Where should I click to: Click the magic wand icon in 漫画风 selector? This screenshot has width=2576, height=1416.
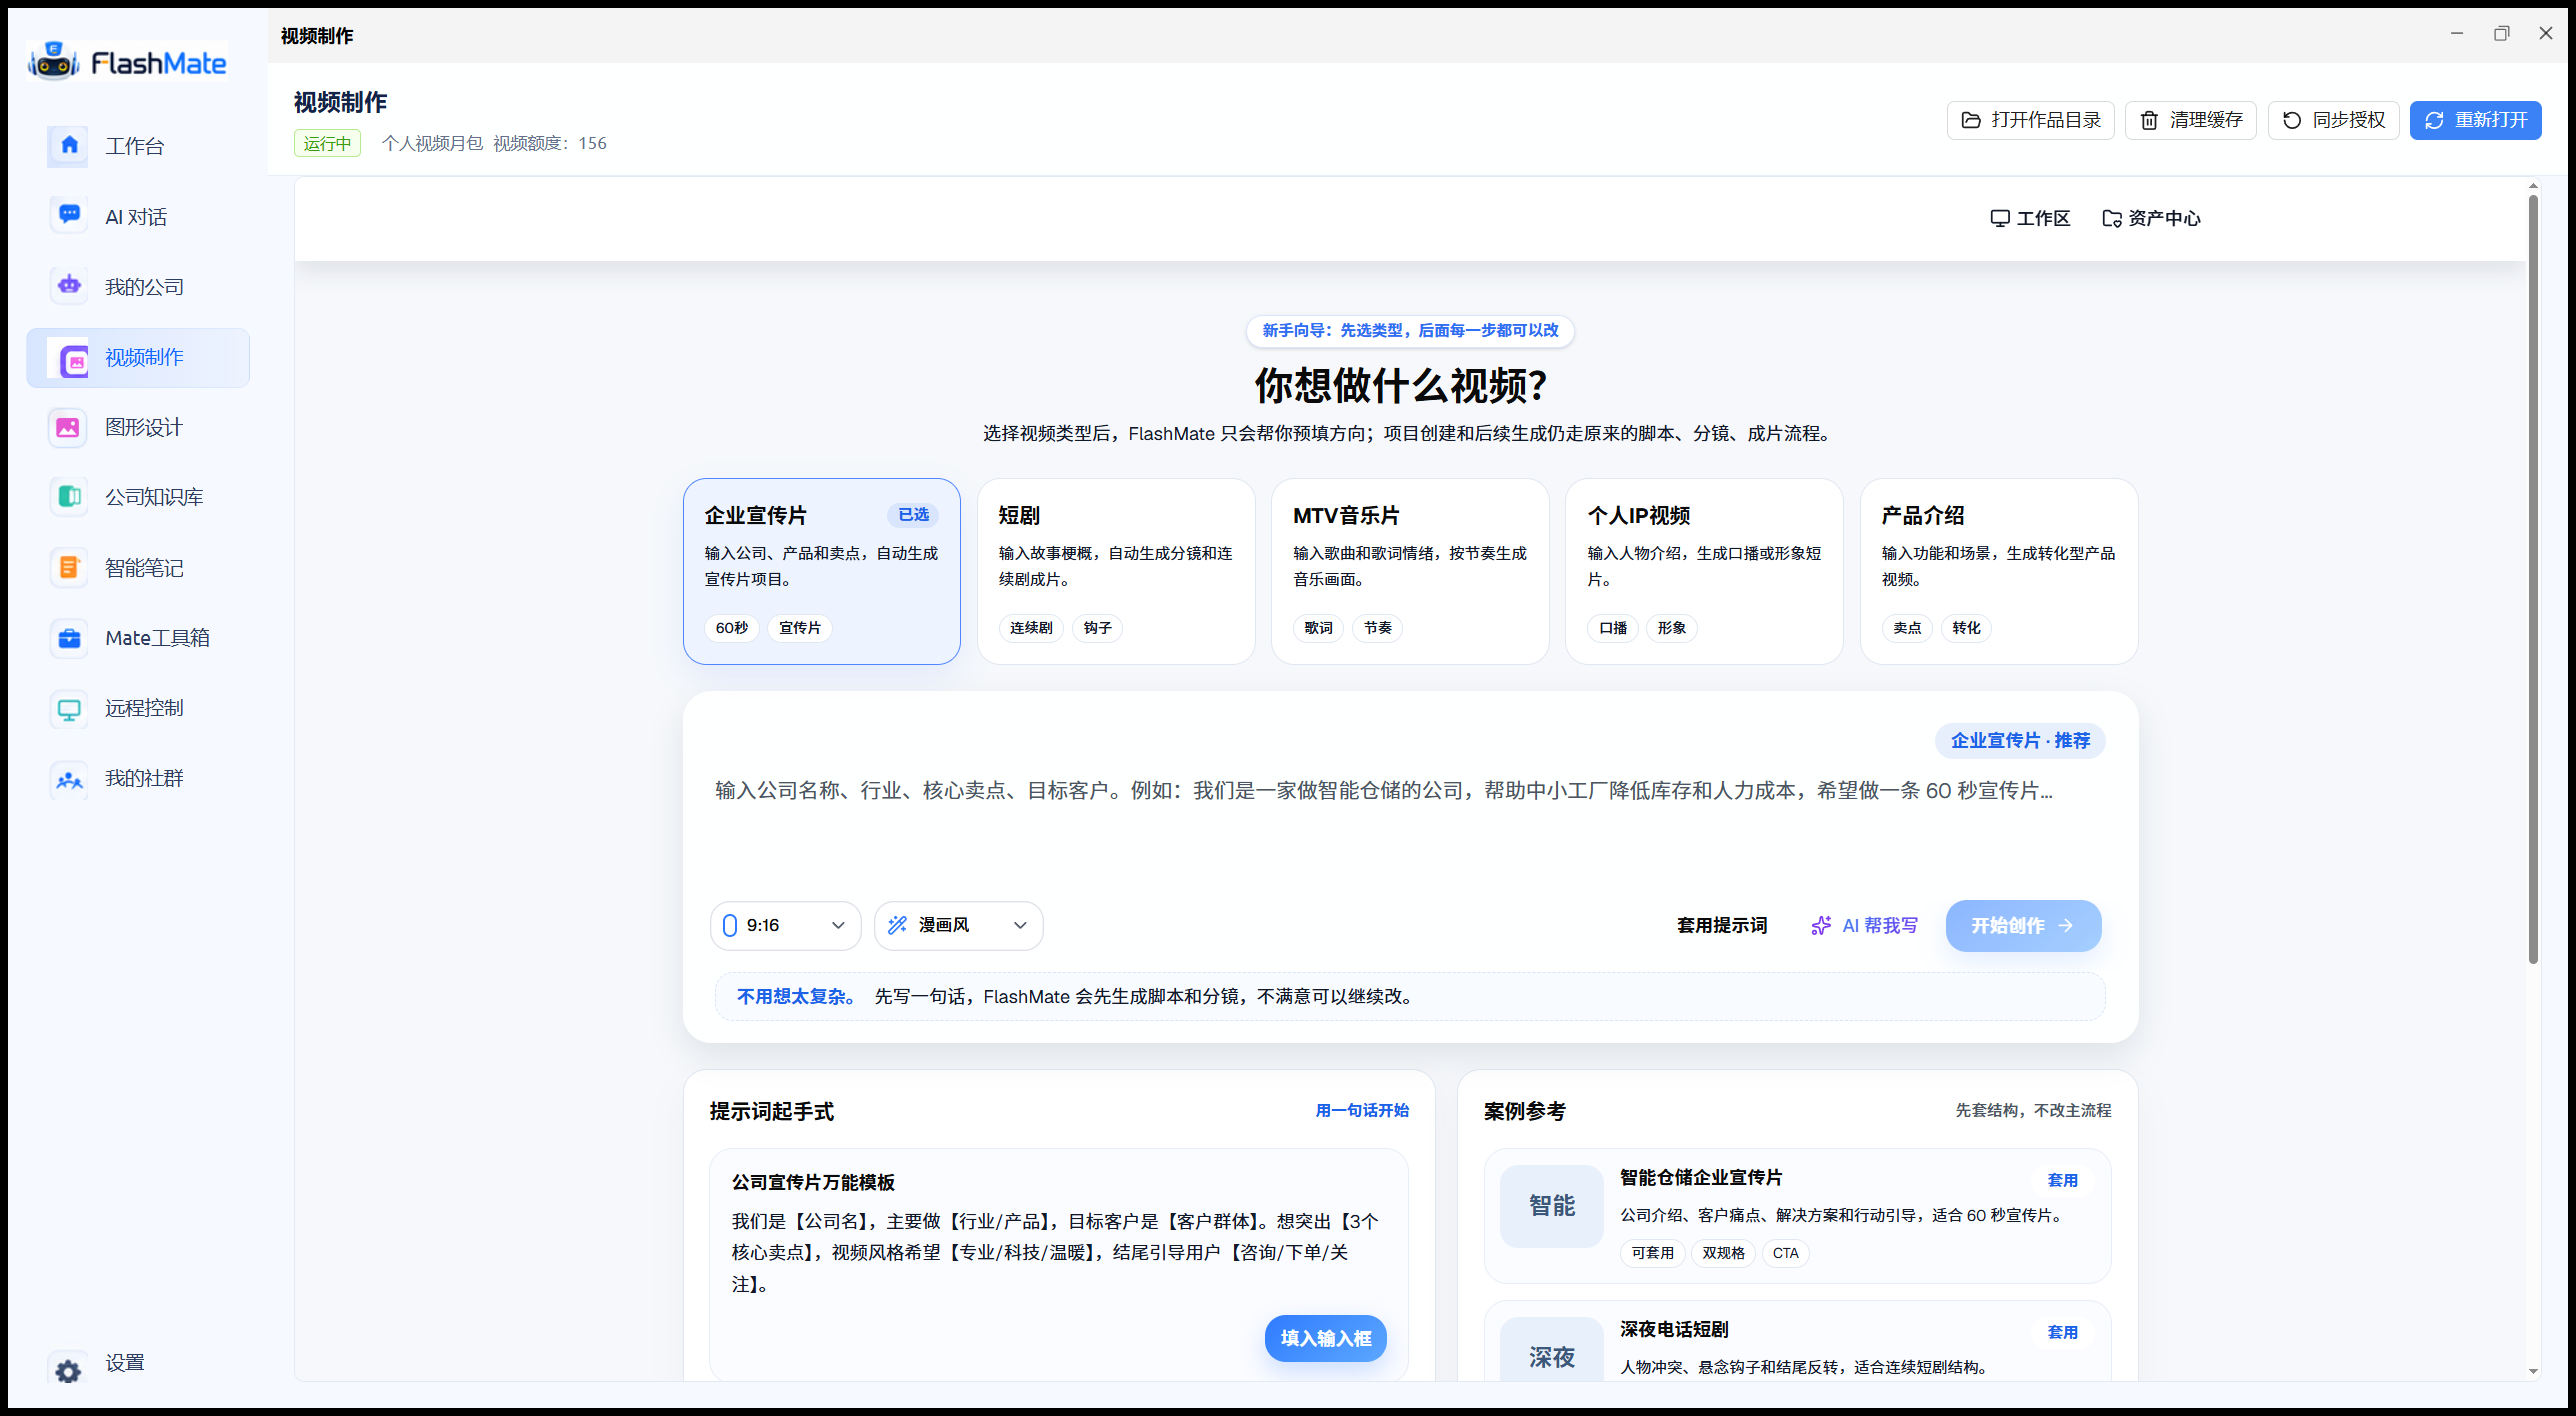(897, 925)
